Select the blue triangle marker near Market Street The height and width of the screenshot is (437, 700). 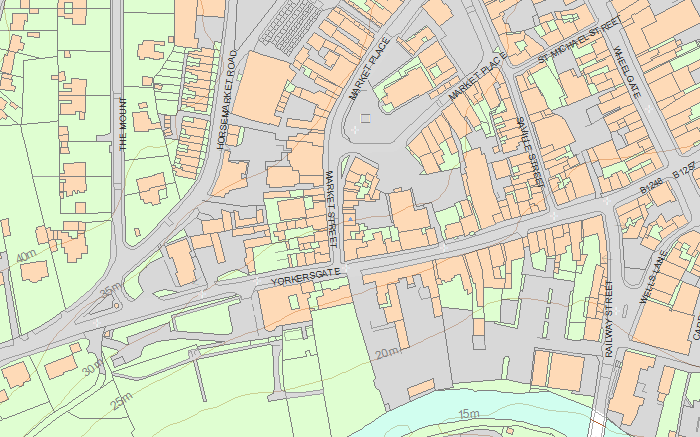(351, 219)
